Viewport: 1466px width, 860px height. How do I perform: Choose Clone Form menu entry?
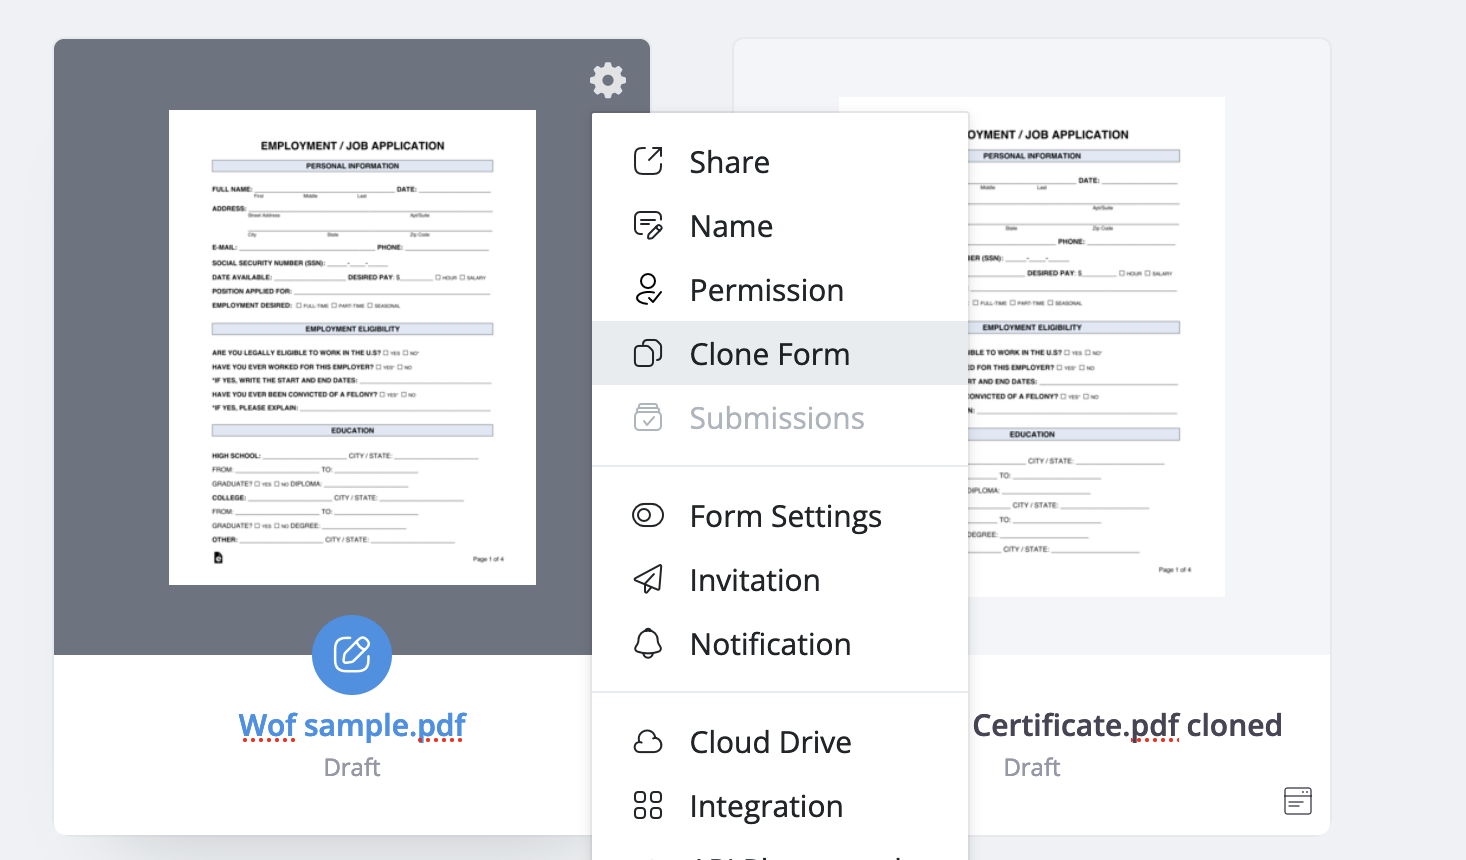coord(769,354)
